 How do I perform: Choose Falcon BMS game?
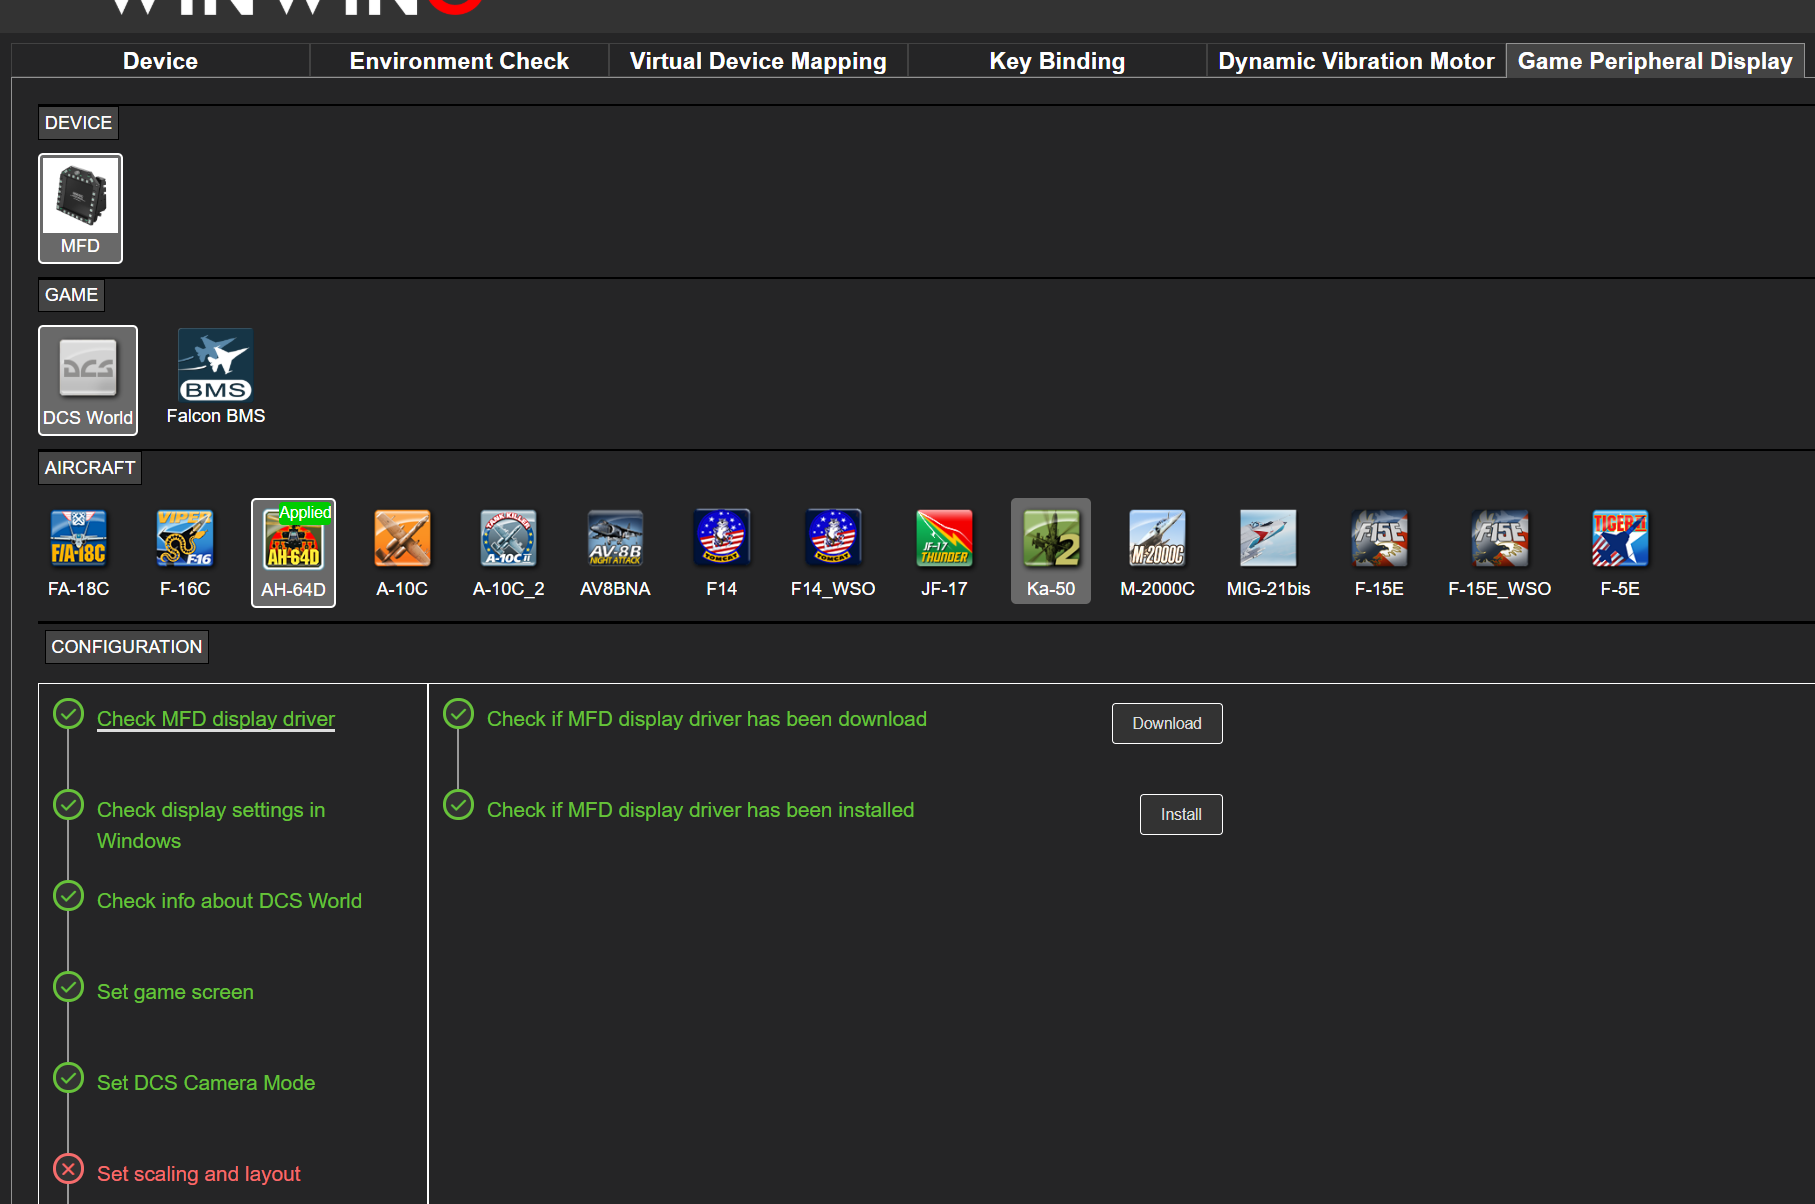(x=216, y=378)
